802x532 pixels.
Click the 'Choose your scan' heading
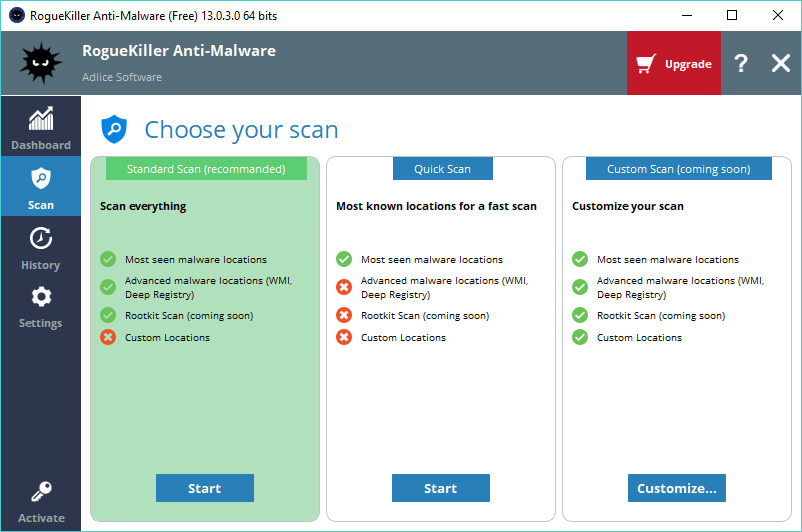(x=241, y=130)
